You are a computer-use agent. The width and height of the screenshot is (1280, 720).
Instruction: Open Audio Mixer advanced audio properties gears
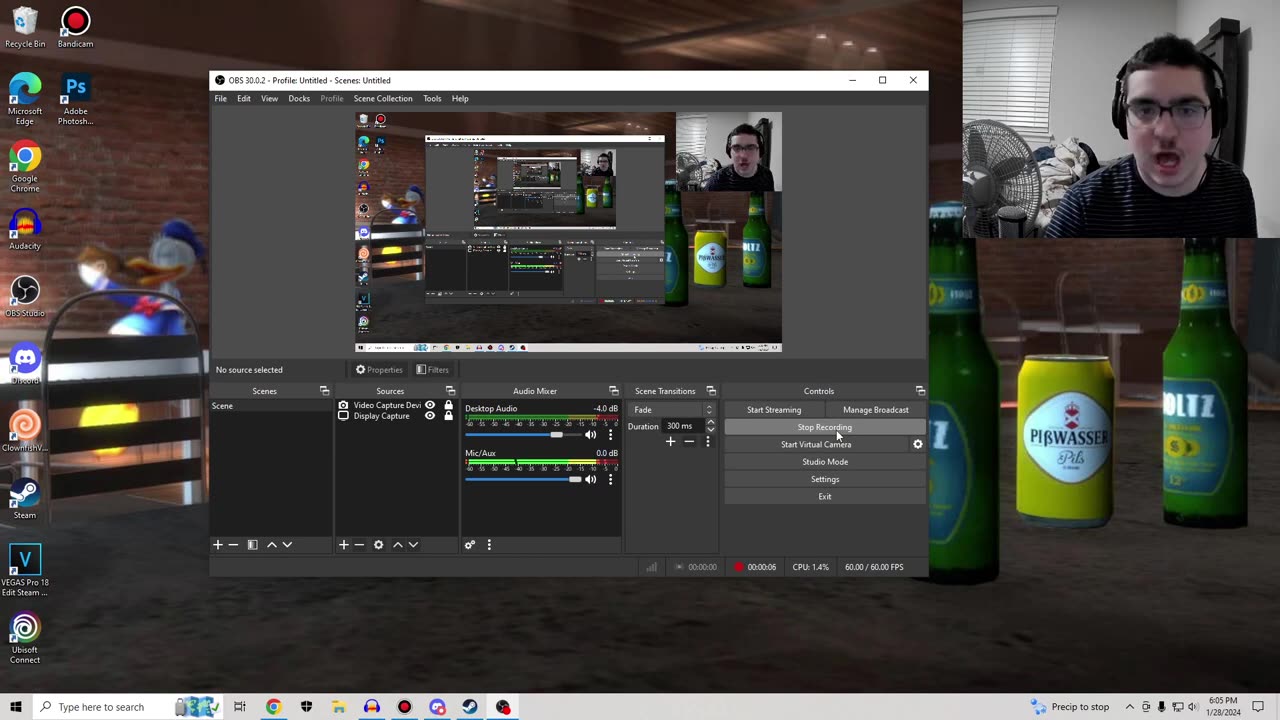469,545
